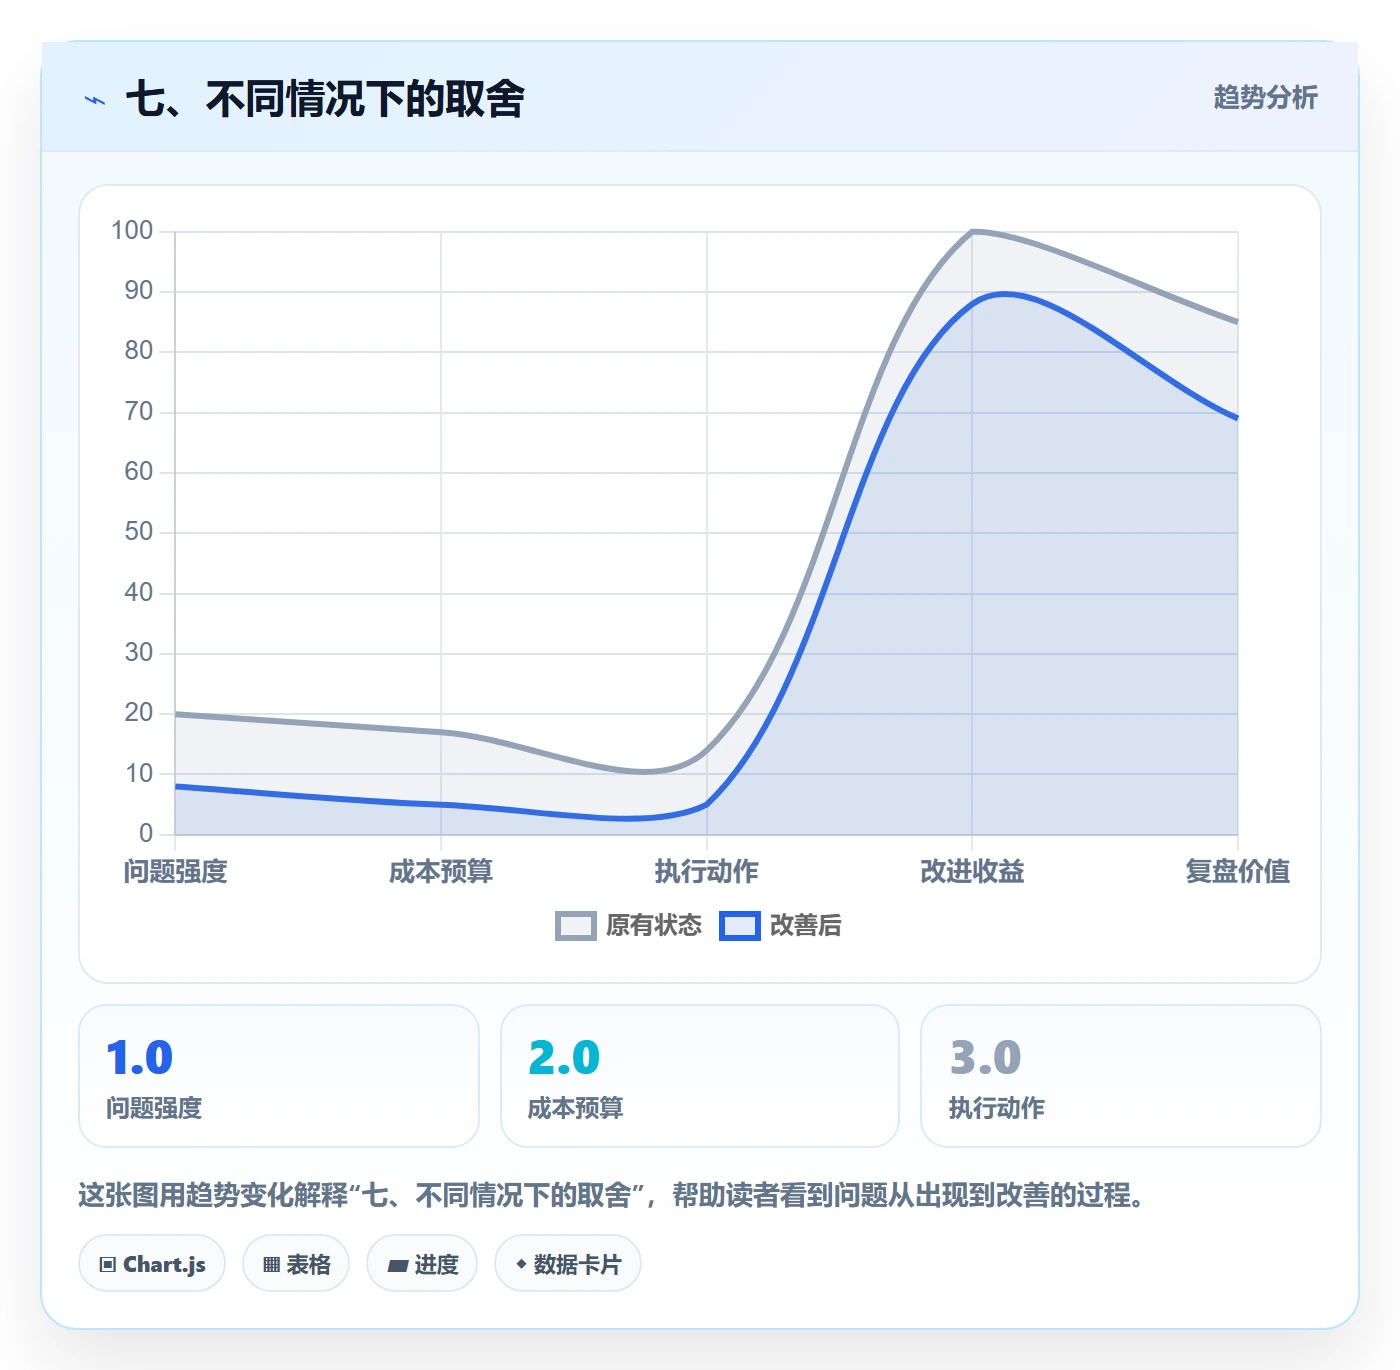This screenshot has width=1400, height=1370.
Task: Select the 数据卡片 tag
Action: click(568, 1264)
